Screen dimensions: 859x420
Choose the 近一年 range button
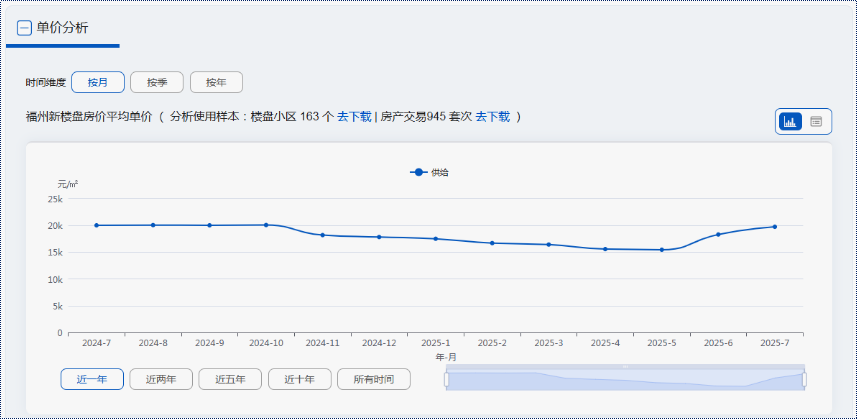coord(92,379)
